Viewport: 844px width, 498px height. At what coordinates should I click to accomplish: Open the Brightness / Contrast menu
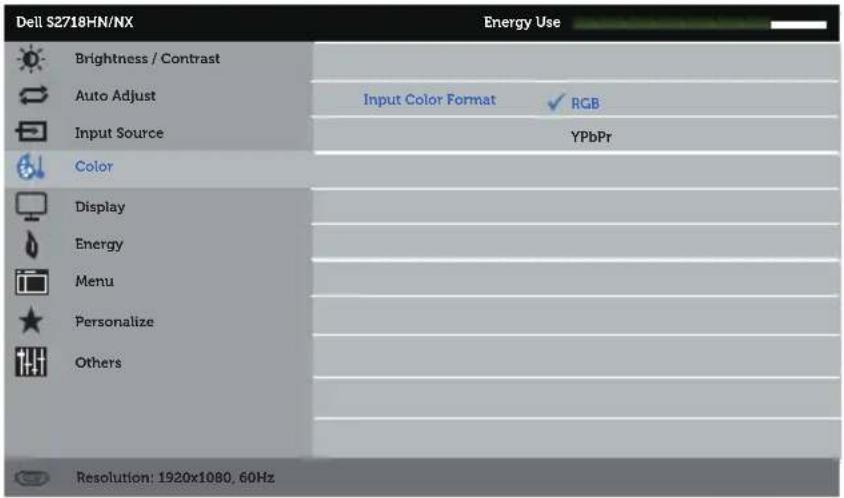(147, 58)
